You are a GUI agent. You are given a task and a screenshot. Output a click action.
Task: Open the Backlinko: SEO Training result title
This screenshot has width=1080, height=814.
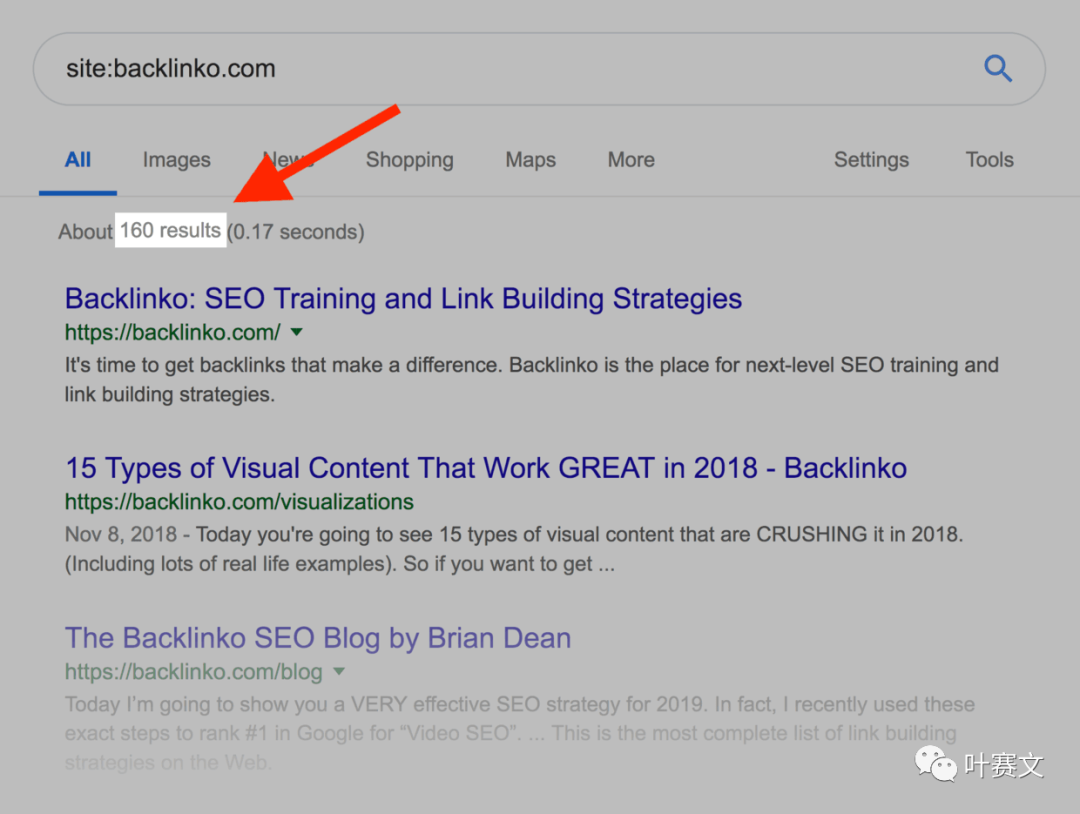403,299
